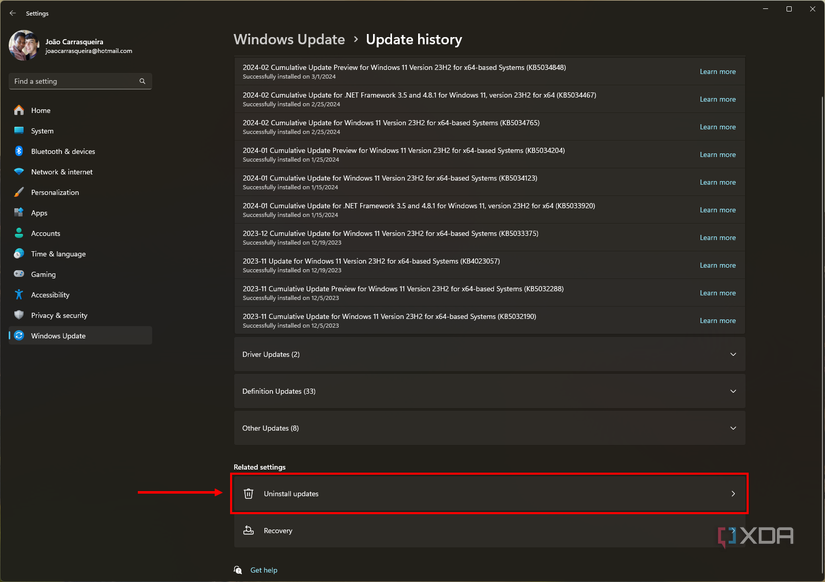Go back to Windows Update breadcrumb
This screenshot has width=825, height=582.
click(x=289, y=39)
